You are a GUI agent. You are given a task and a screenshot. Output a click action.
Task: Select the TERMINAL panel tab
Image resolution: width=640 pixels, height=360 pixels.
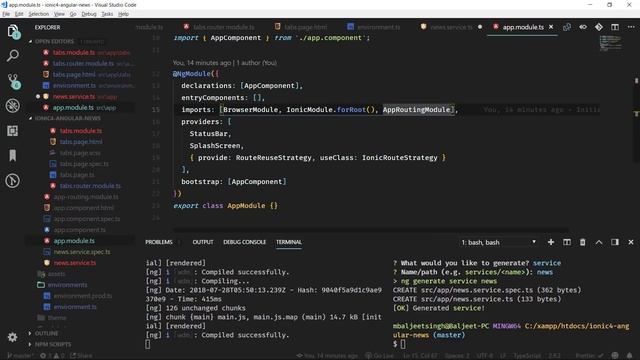[x=289, y=242]
